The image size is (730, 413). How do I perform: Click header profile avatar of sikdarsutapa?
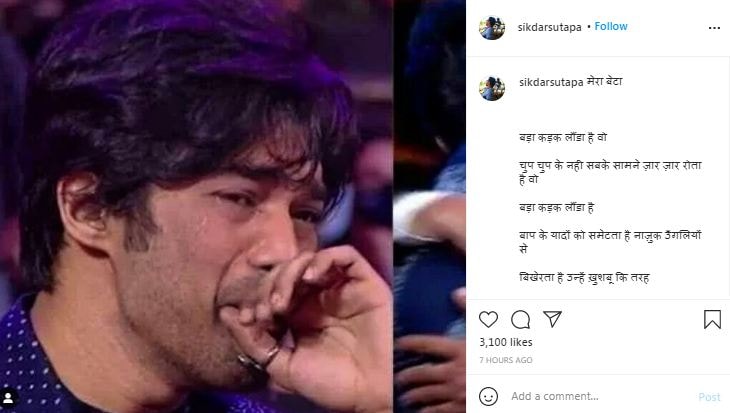(x=492, y=27)
